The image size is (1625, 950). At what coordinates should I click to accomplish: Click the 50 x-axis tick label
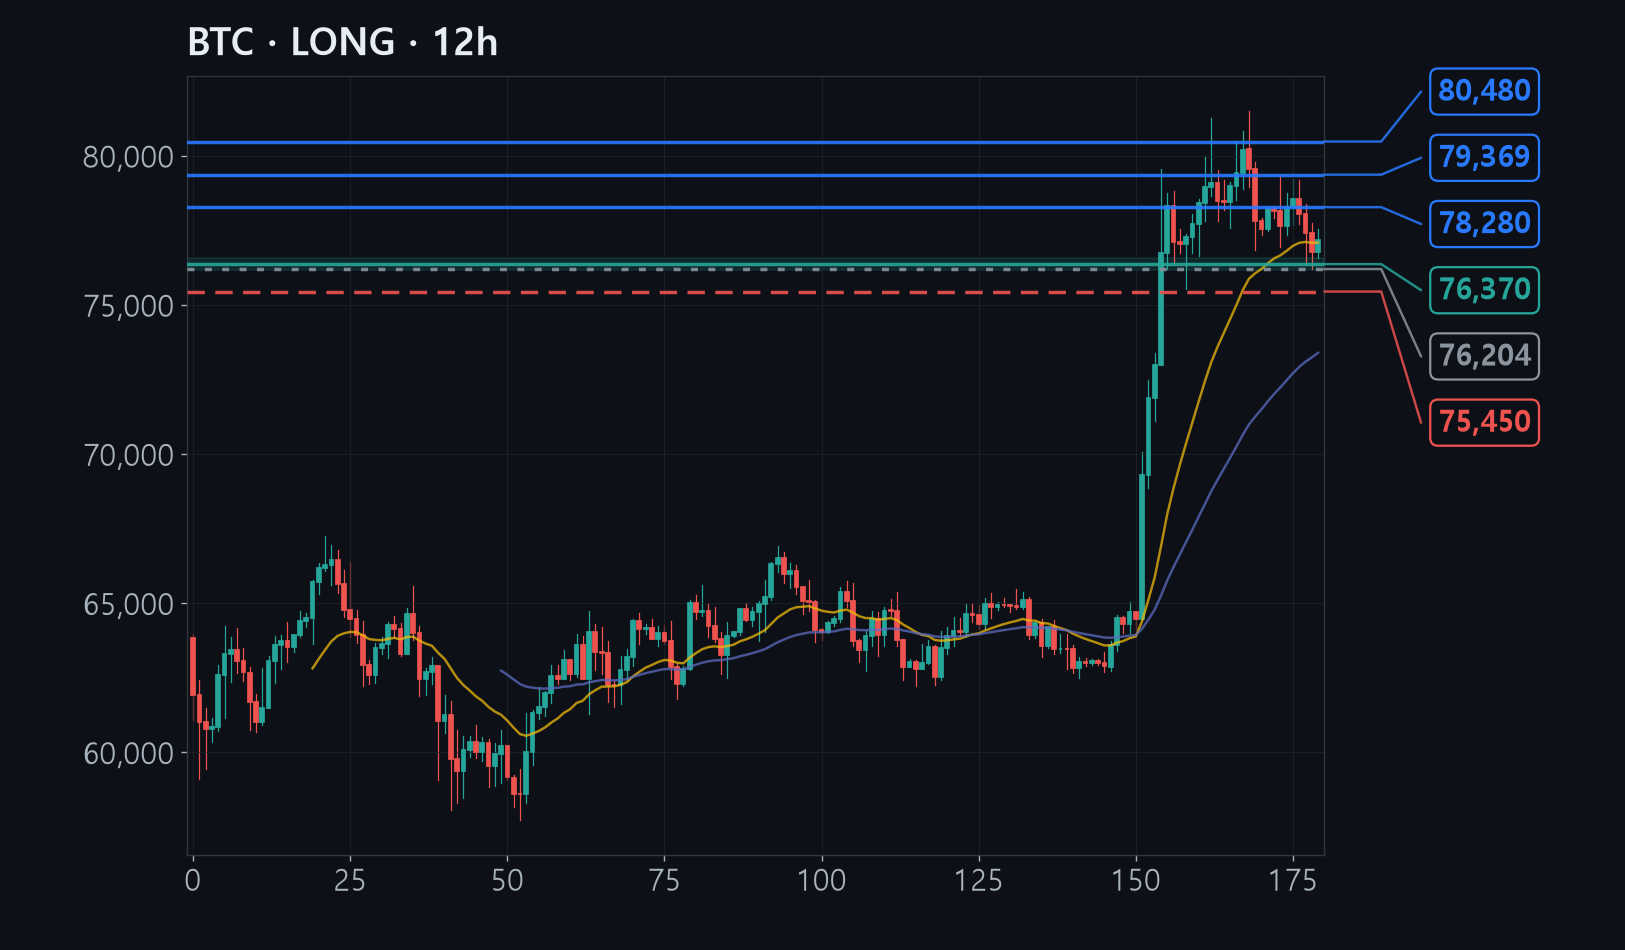tap(507, 881)
